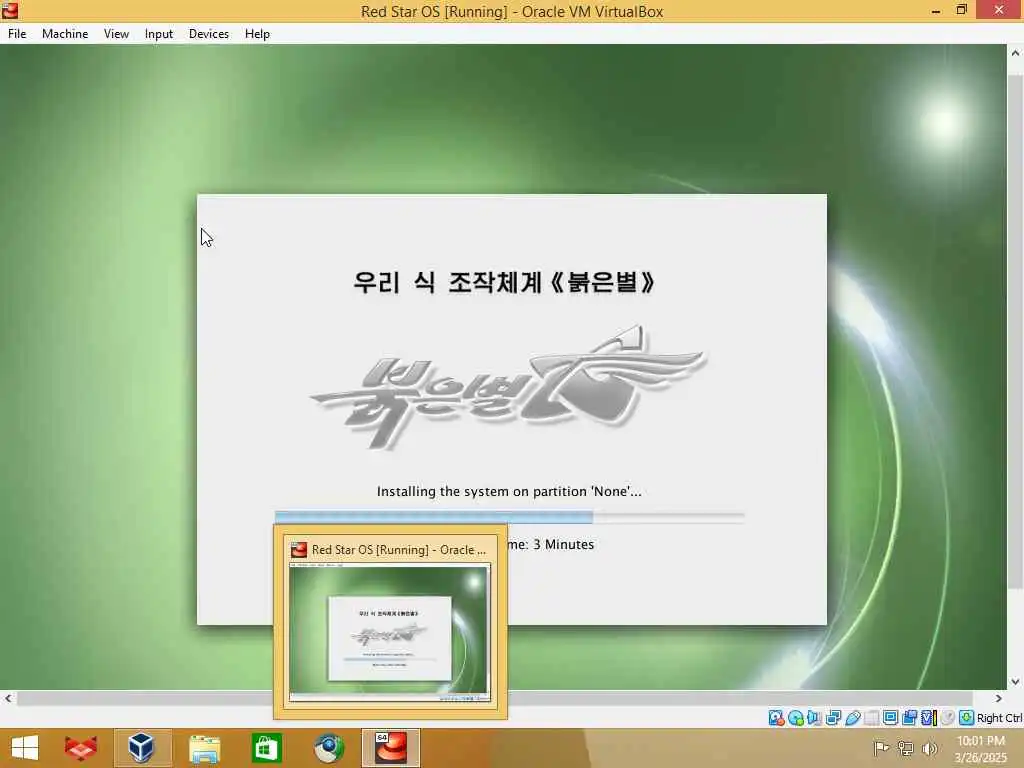Click the recording status icon
1024x768 pixels.
tap(909, 718)
